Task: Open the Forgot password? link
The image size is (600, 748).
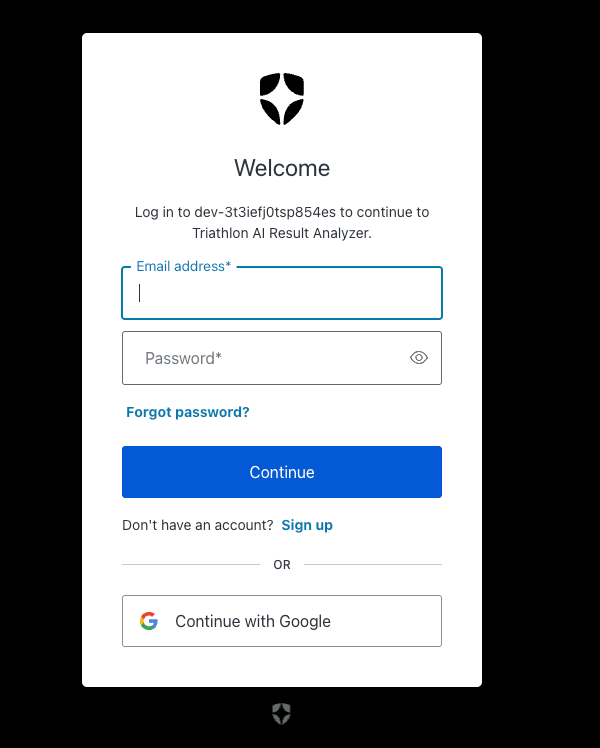Action: click(187, 412)
